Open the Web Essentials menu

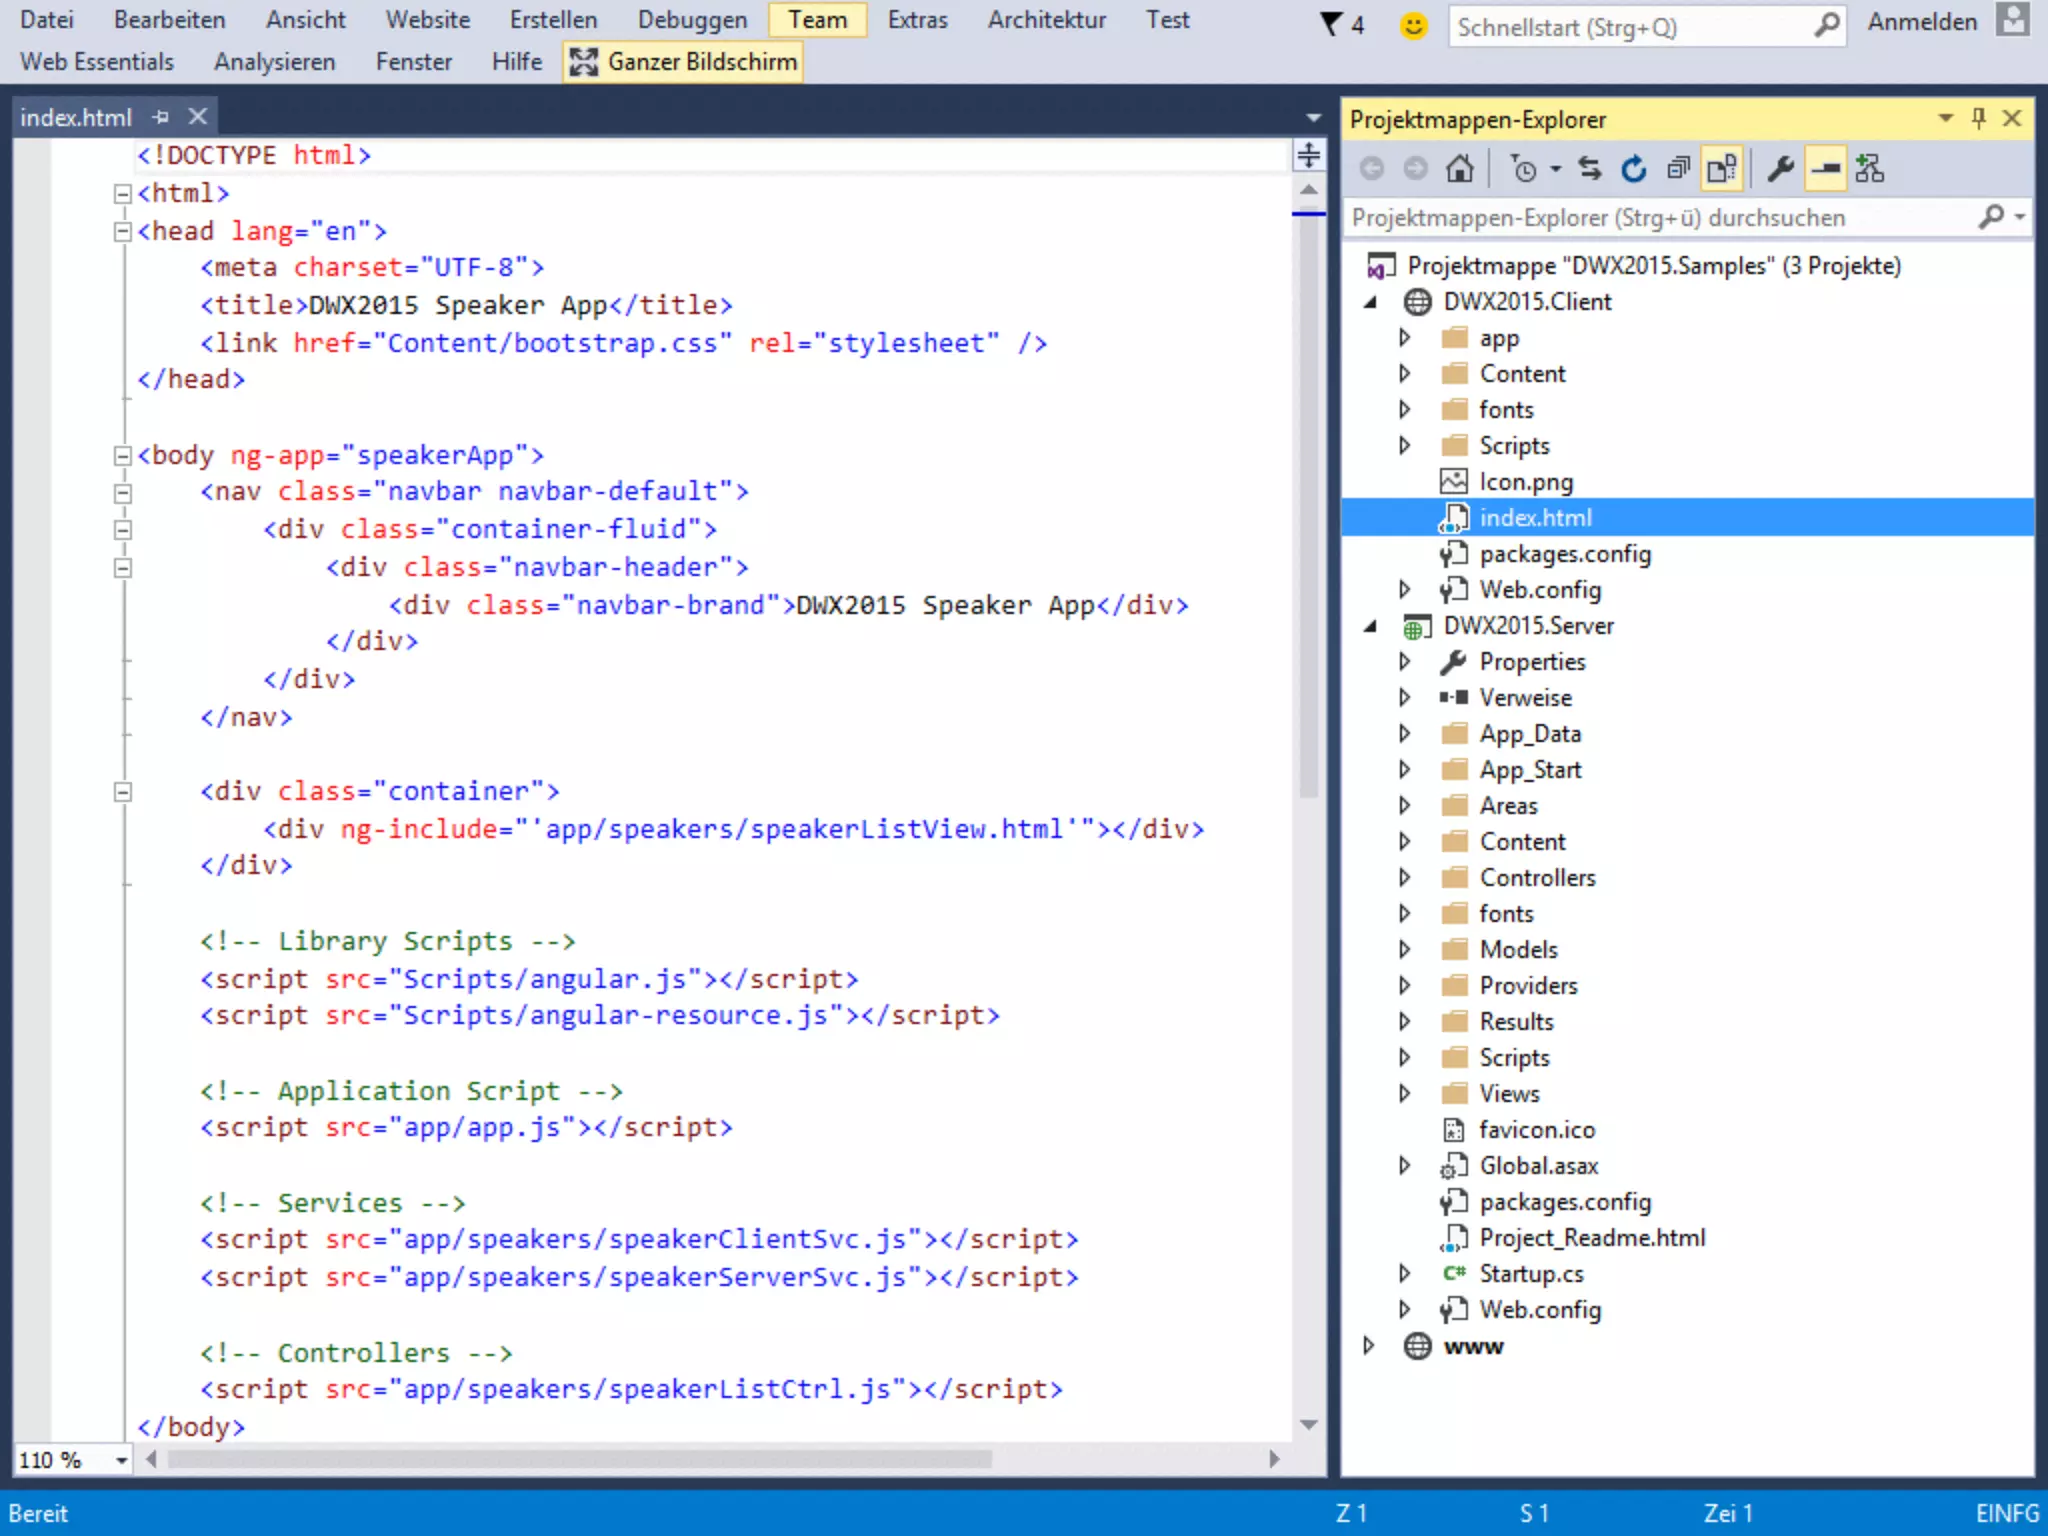click(x=97, y=62)
